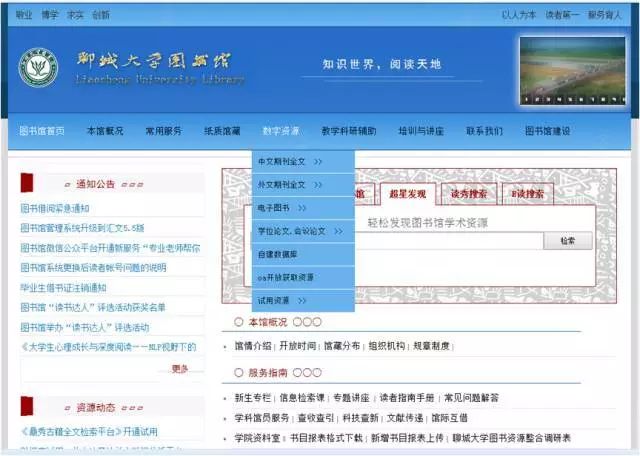Open notice 毕业生借书证注销通知
The height and width of the screenshot is (456, 640).
pyautogui.click(x=63, y=288)
